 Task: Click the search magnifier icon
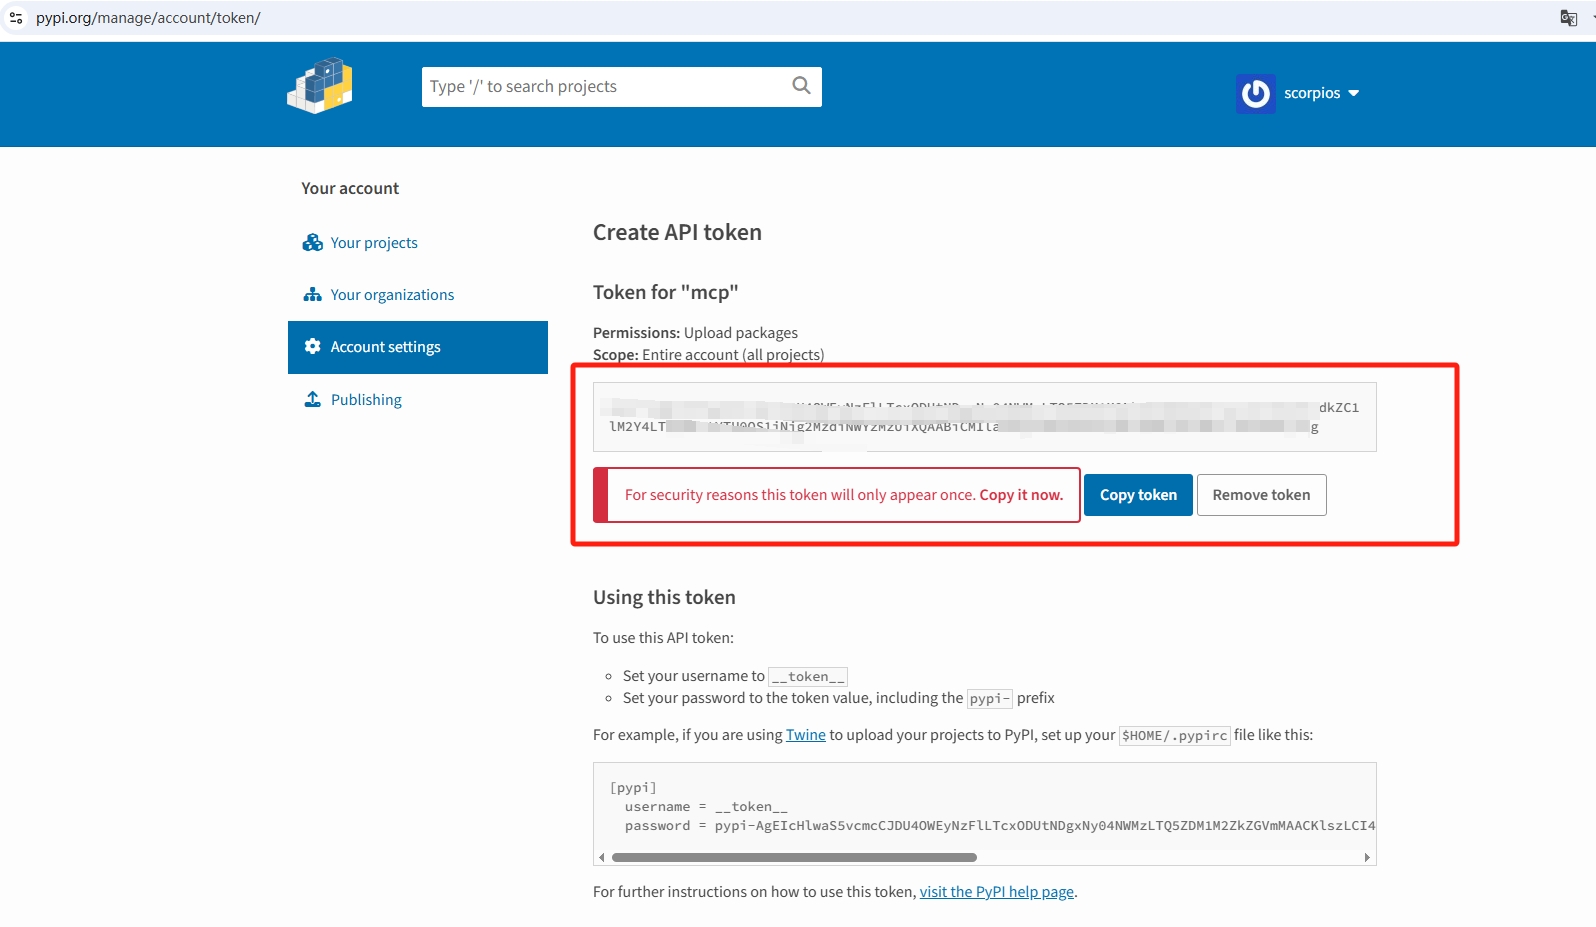[801, 86]
